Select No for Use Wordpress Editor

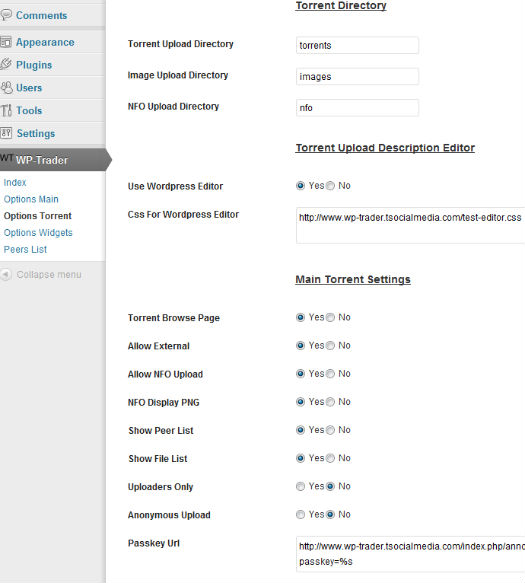coord(330,186)
